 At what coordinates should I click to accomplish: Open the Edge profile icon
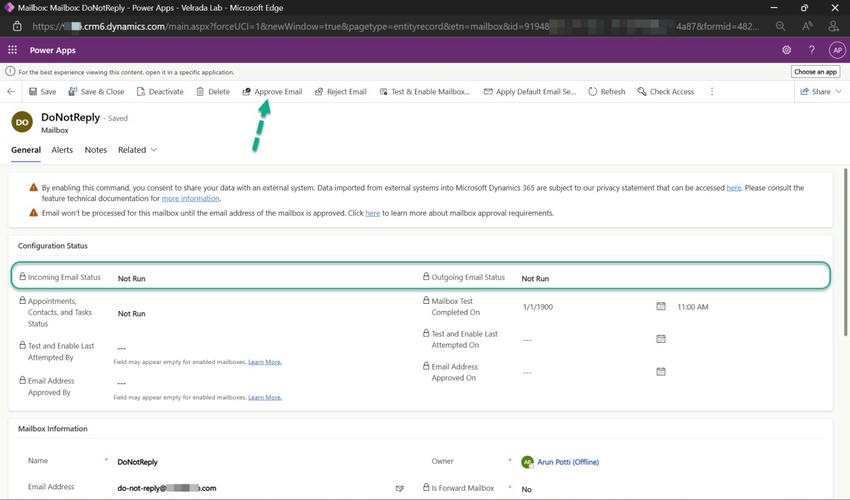tap(834, 26)
